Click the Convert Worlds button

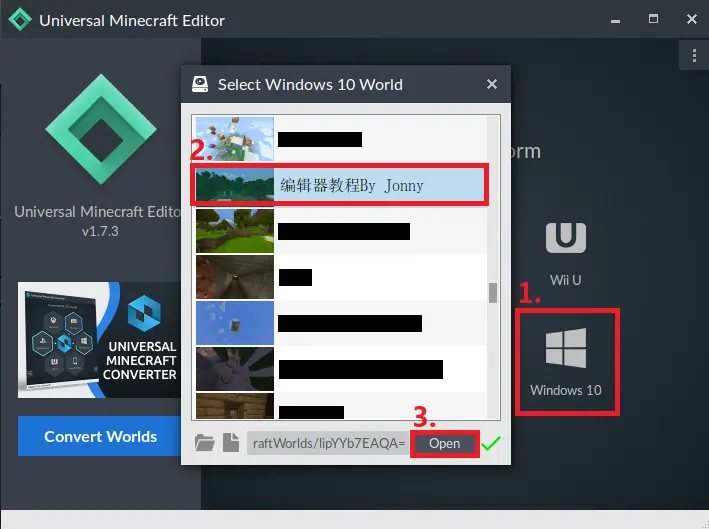pyautogui.click(x=100, y=437)
